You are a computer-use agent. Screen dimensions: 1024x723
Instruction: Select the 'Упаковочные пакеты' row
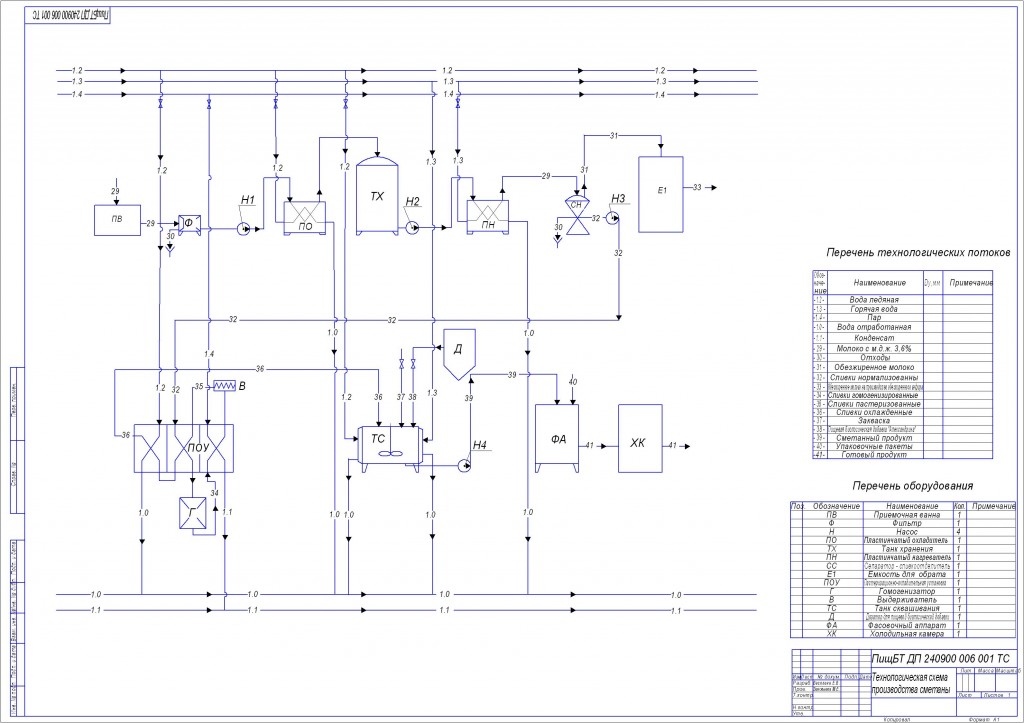[903, 447]
